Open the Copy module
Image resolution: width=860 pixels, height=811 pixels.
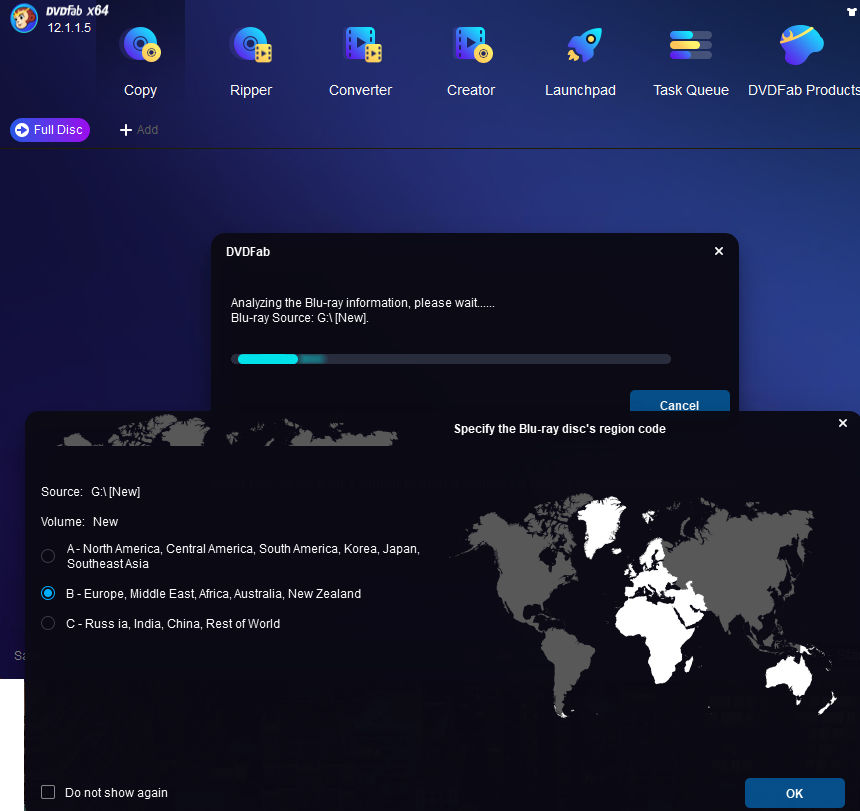click(x=140, y=61)
